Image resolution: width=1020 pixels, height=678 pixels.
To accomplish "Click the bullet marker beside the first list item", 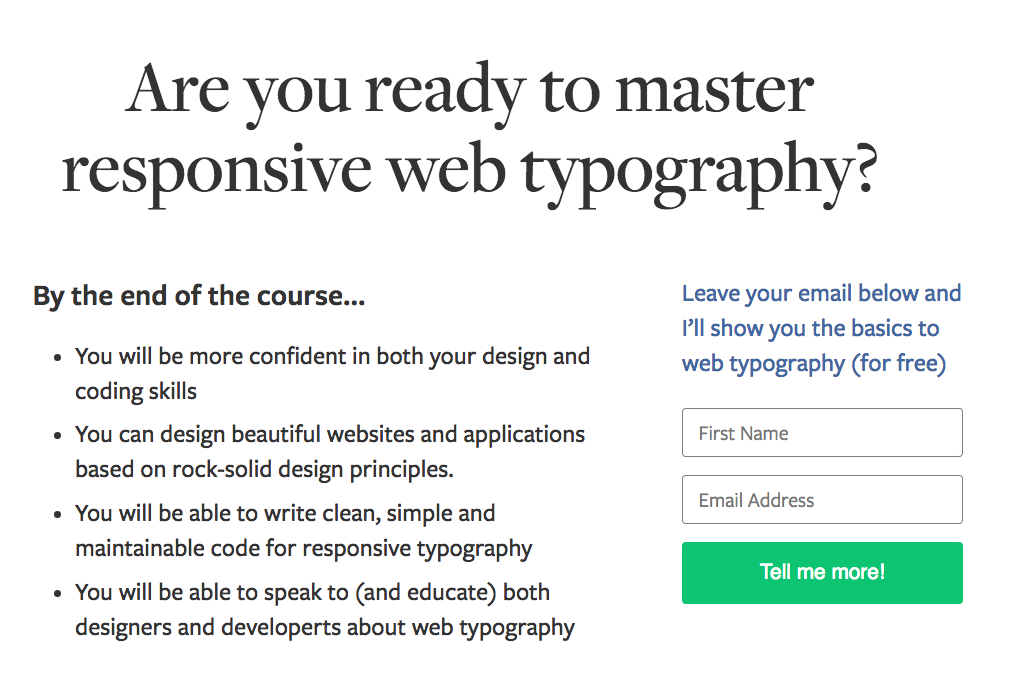I will (x=56, y=357).
